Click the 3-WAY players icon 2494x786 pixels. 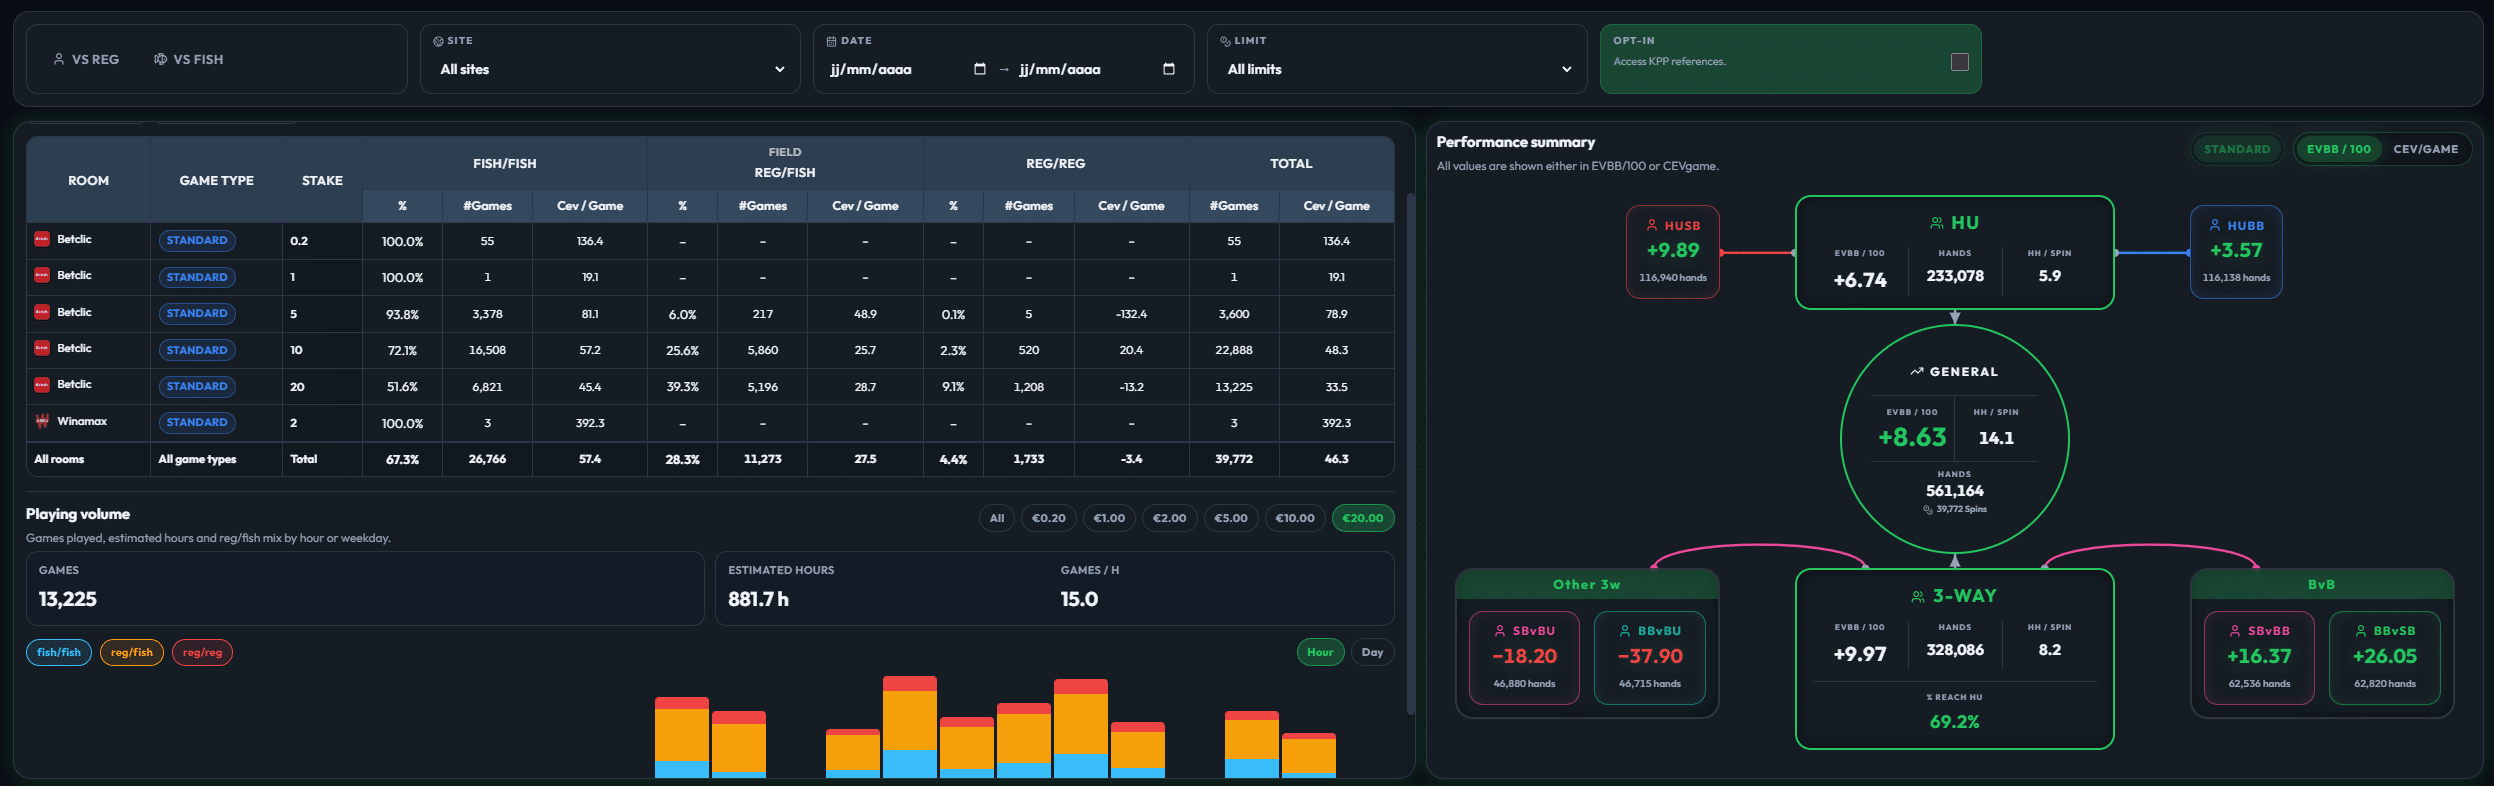tap(1918, 596)
